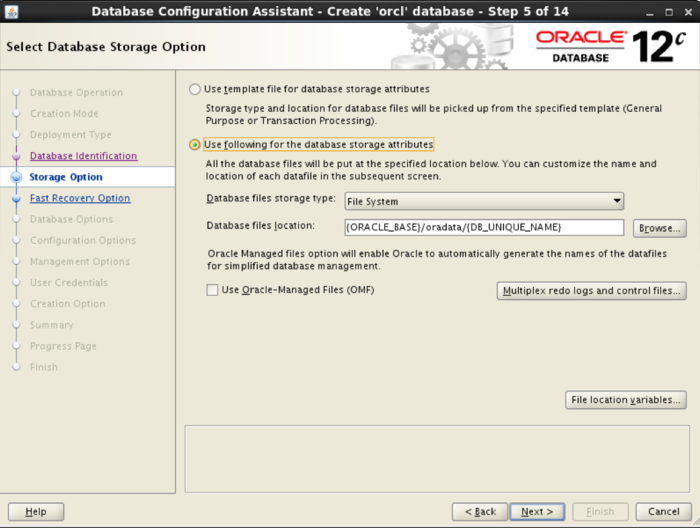Click the 'User Credentials' step label
Viewport: 700px width, 528px height.
pos(69,283)
